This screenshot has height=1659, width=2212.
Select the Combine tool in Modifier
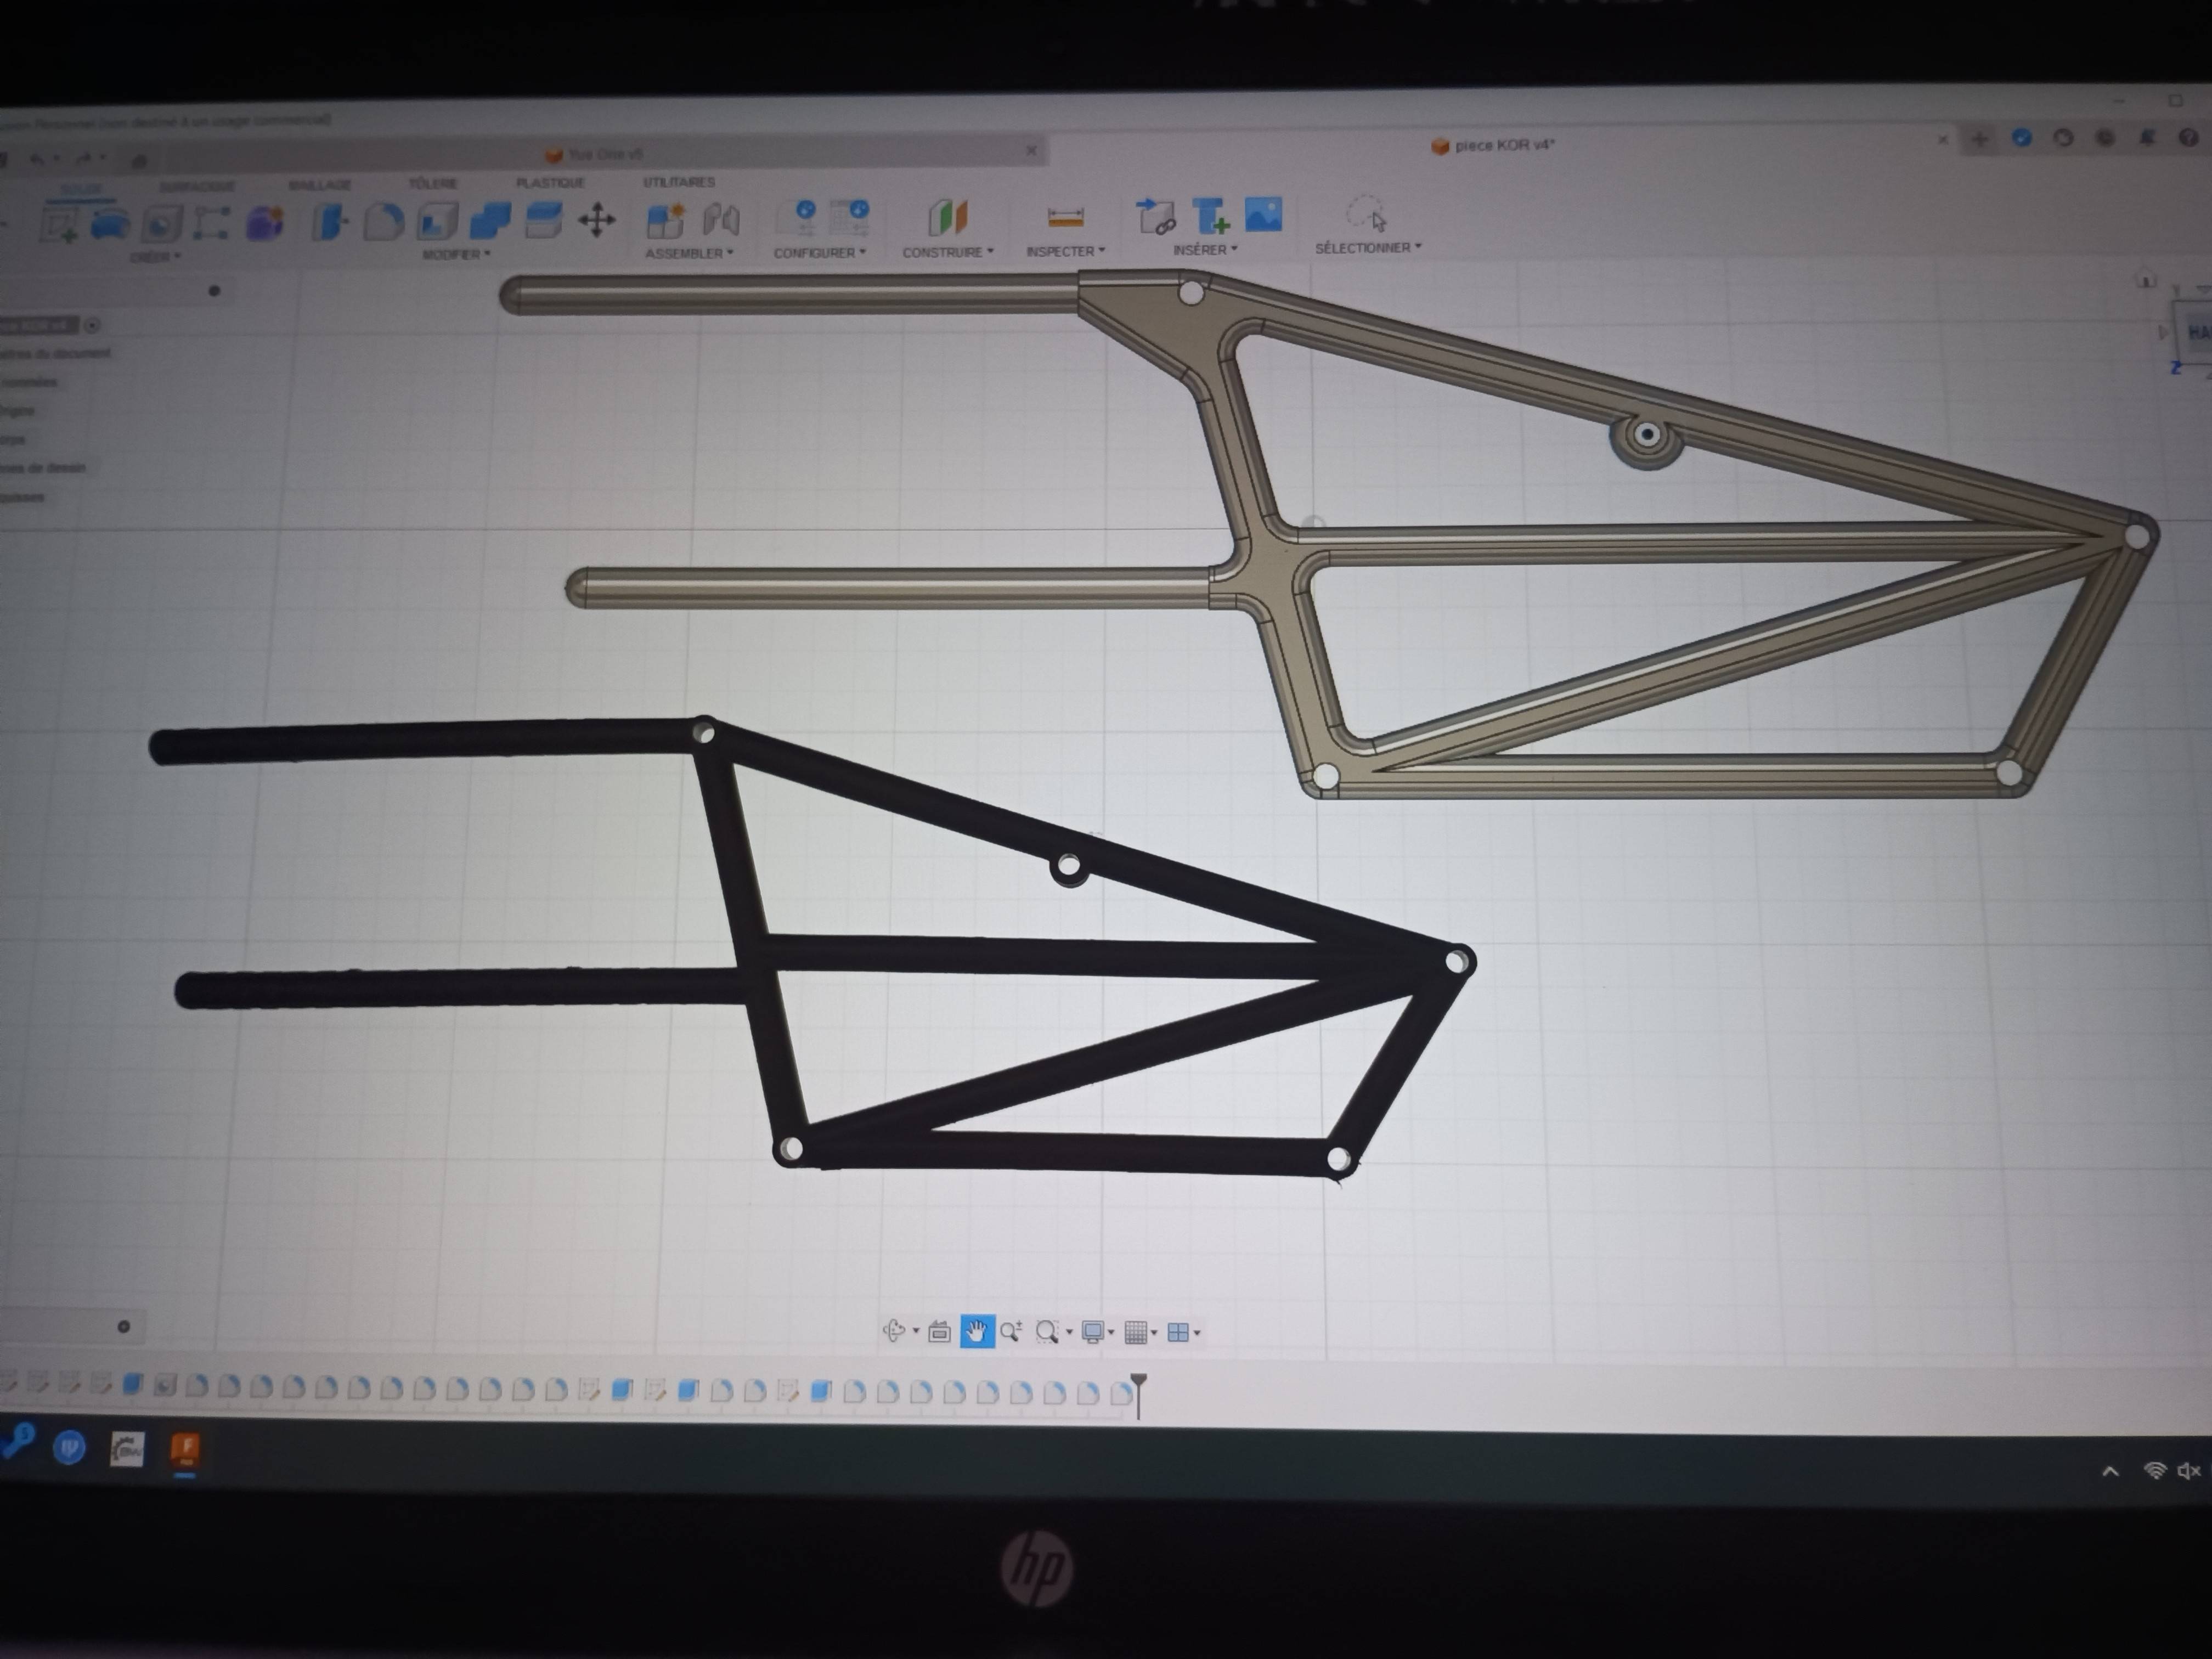click(490, 220)
